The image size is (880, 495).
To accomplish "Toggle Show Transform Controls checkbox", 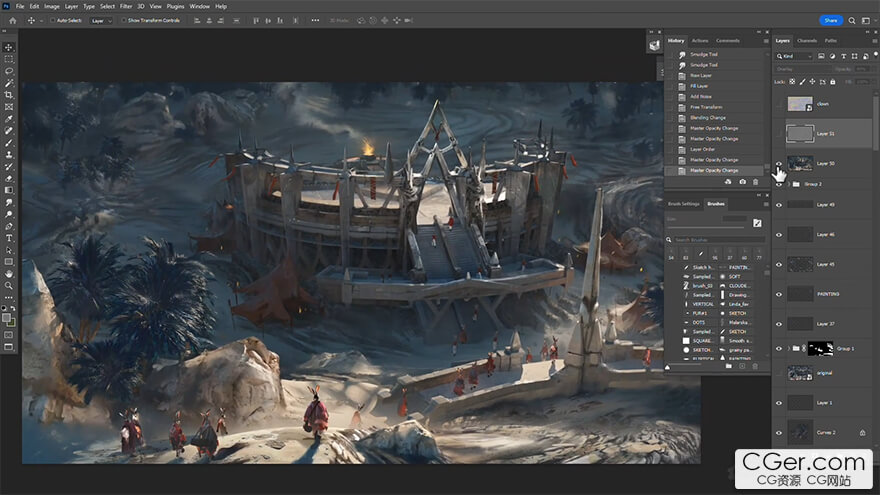I will point(123,20).
